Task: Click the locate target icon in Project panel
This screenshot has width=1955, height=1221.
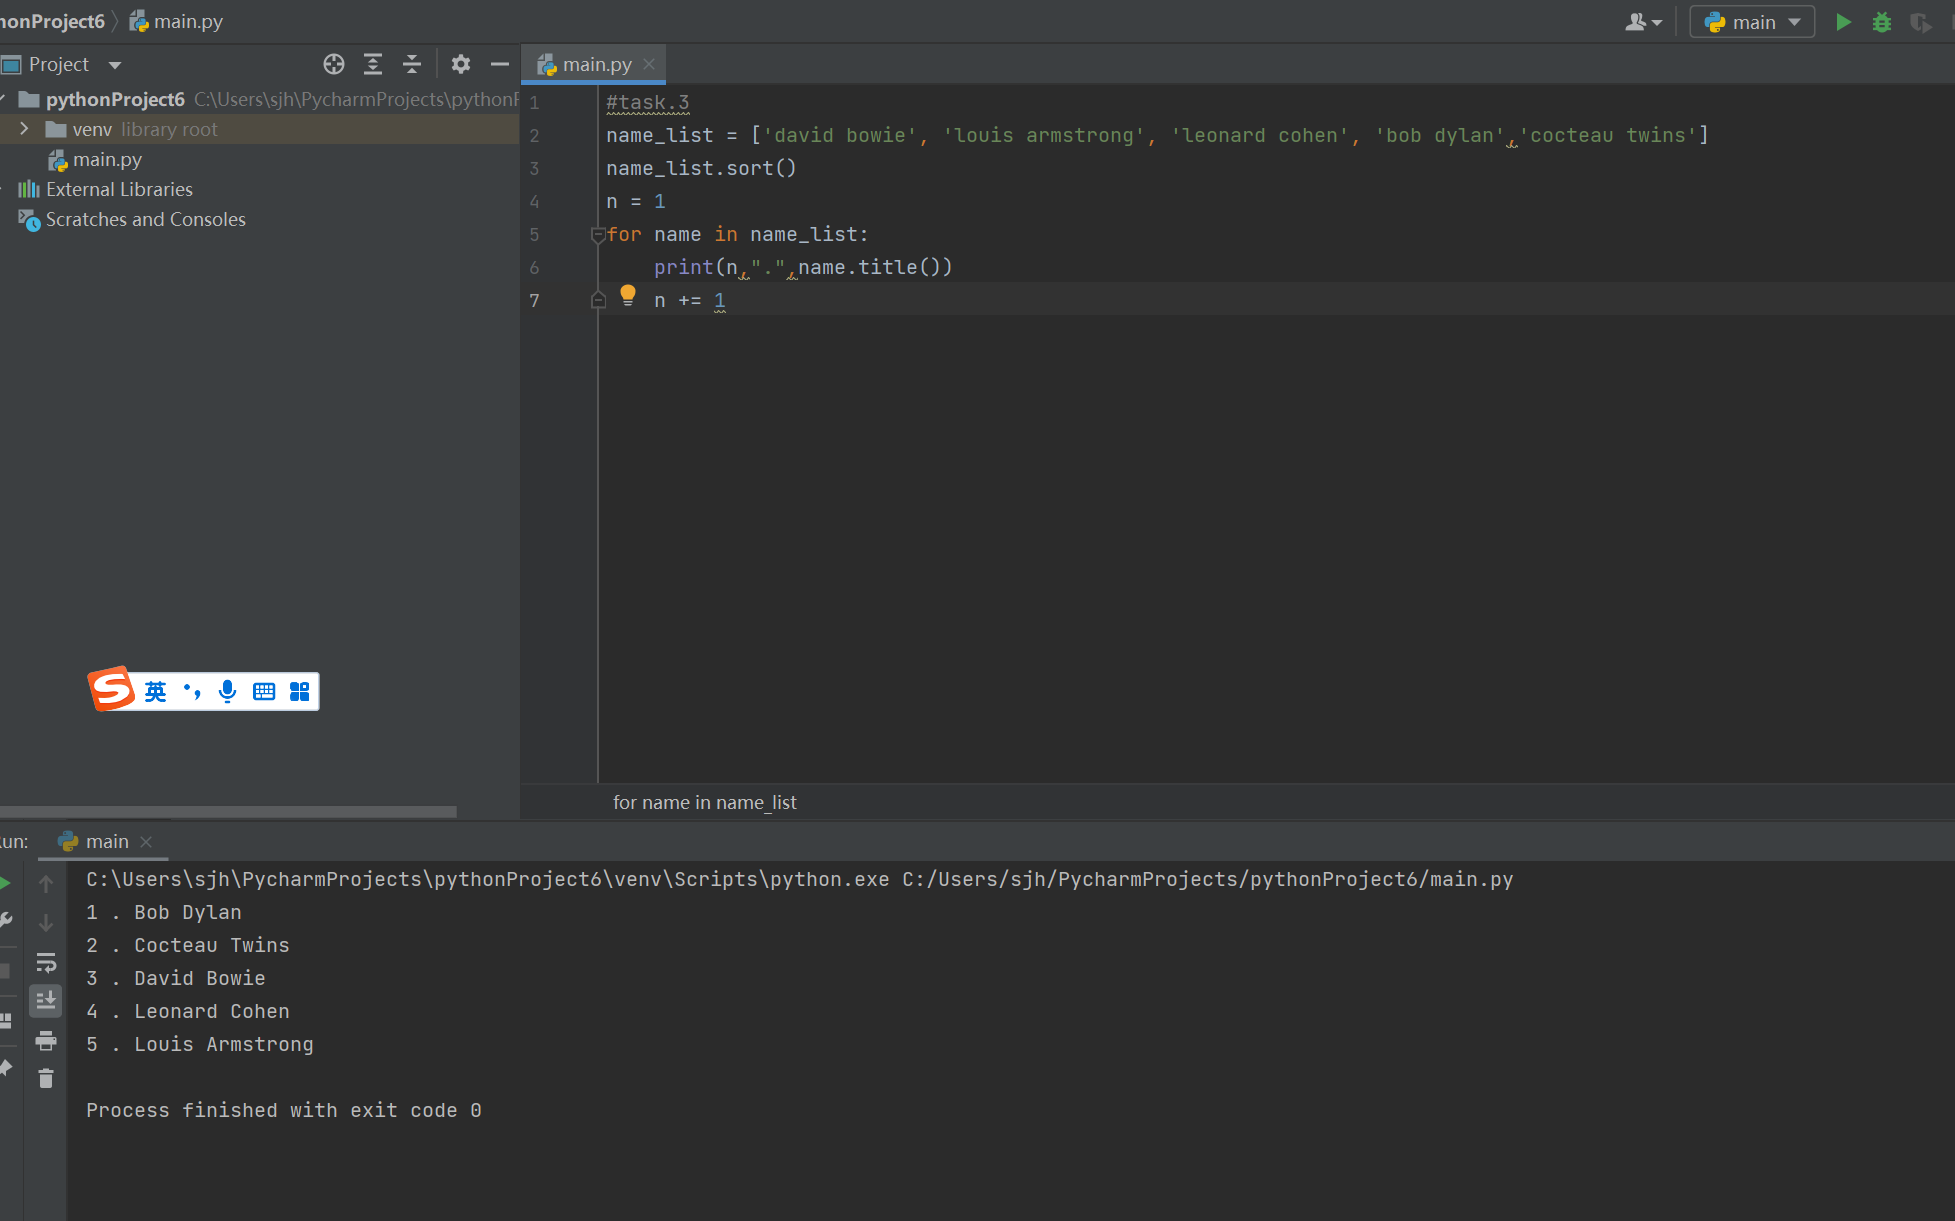Action: [334, 65]
